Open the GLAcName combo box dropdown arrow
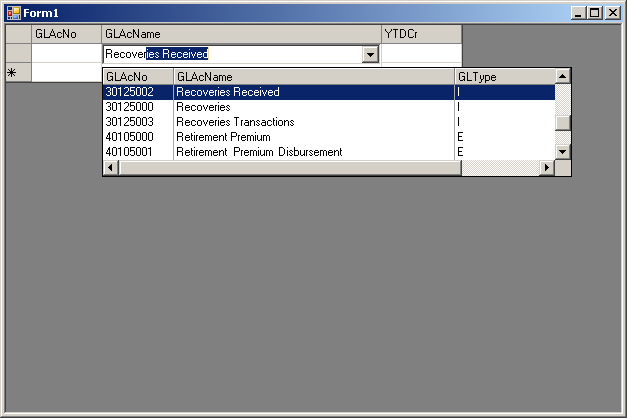 pos(371,54)
